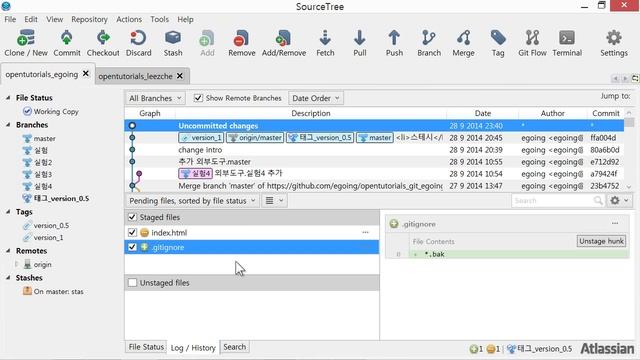Select the Add/Remove toolbar icon
640x360 pixels.
pos(283,38)
